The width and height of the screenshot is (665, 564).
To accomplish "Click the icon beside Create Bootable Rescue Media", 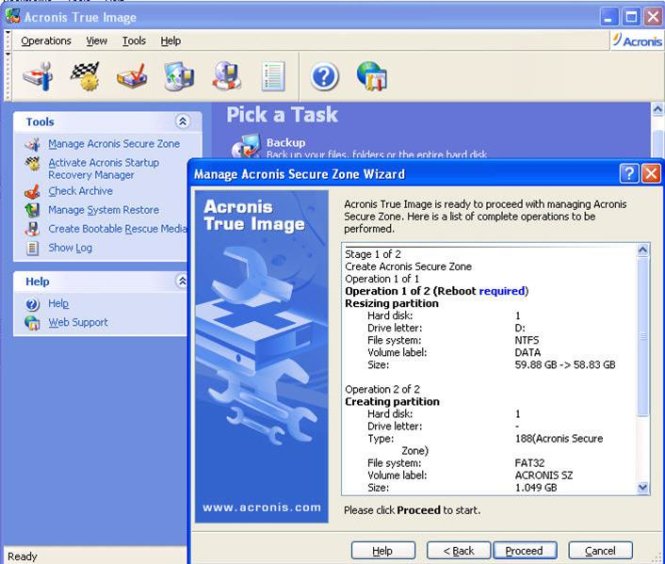I will pos(33,229).
